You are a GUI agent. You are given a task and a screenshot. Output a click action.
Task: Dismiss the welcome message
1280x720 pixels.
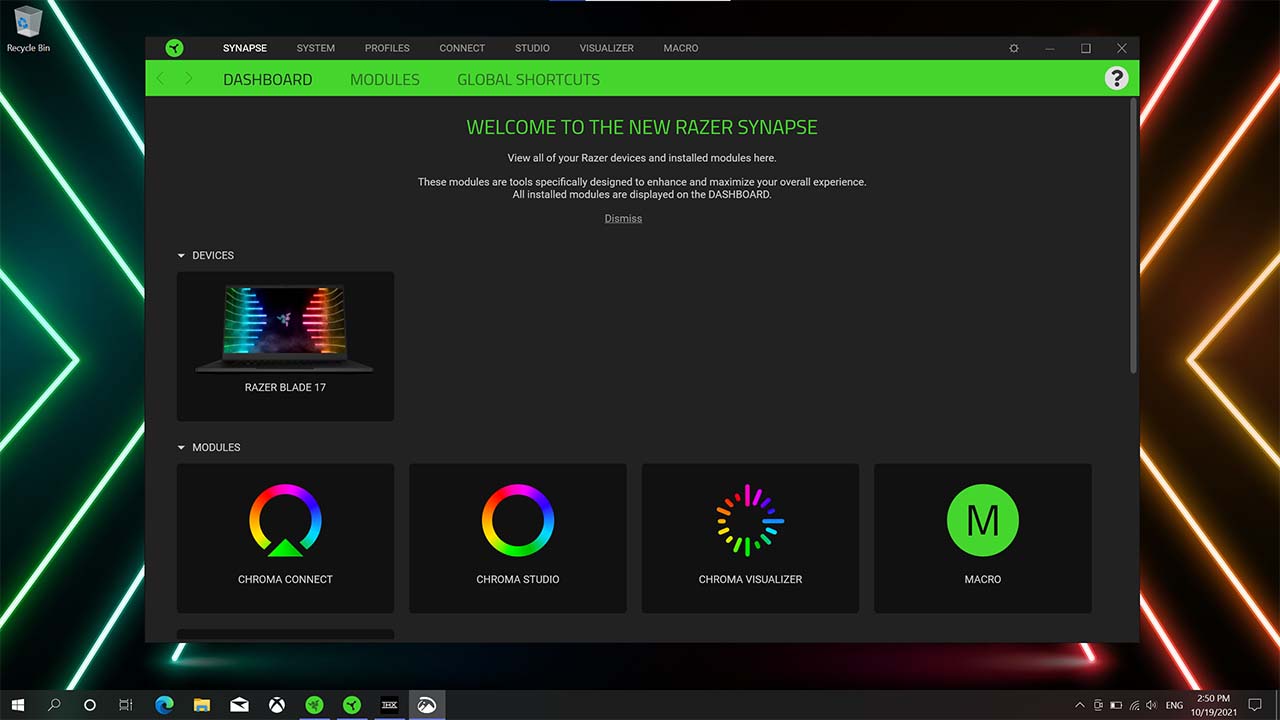(623, 219)
